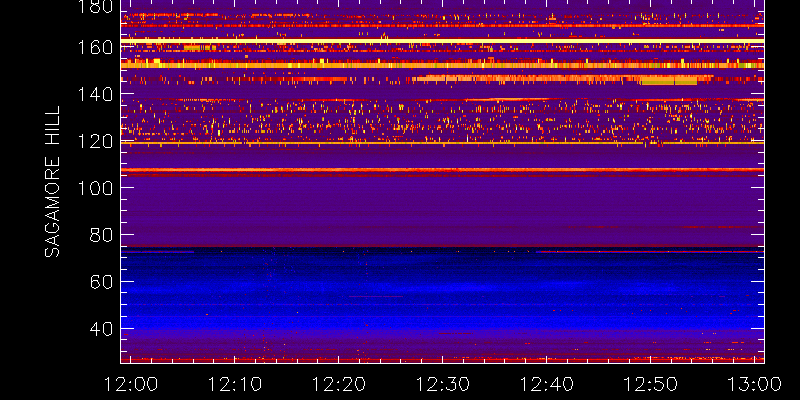This screenshot has width=800, height=400.
Task: Click the 13:00 time axis label
Action: coord(755,384)
